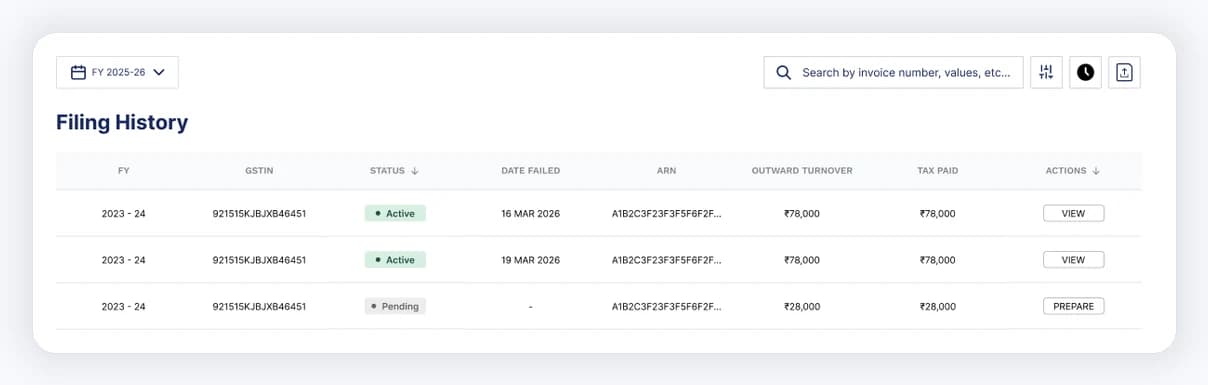1208x385 pixels.
Task: Select the date 16 MAR 2026
Action: 530,213
